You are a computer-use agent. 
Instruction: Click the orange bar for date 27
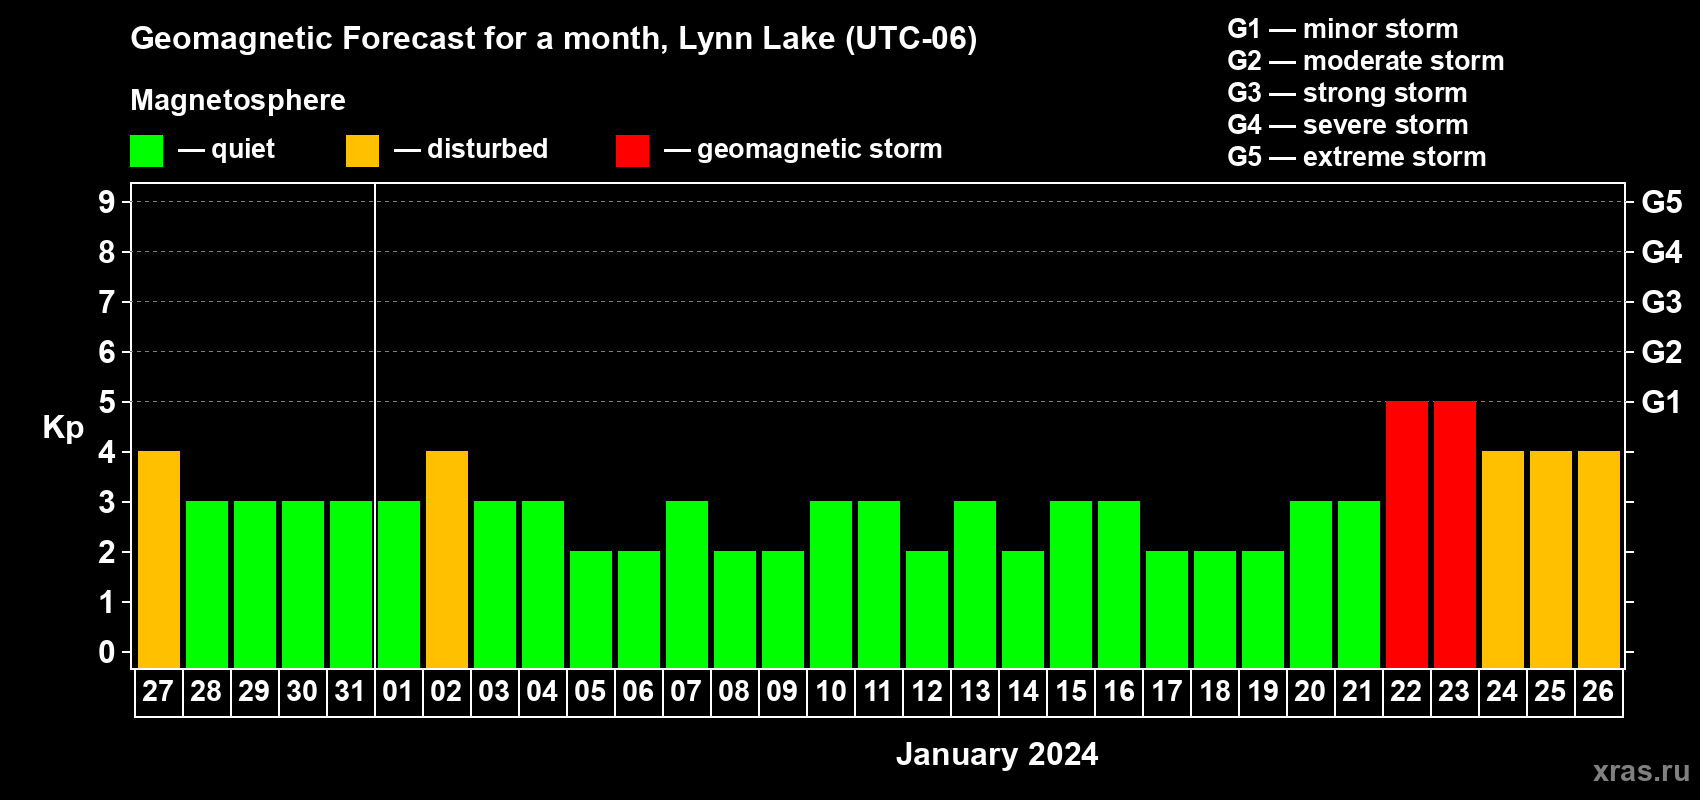pyautogui.click(x=158, y=559)
